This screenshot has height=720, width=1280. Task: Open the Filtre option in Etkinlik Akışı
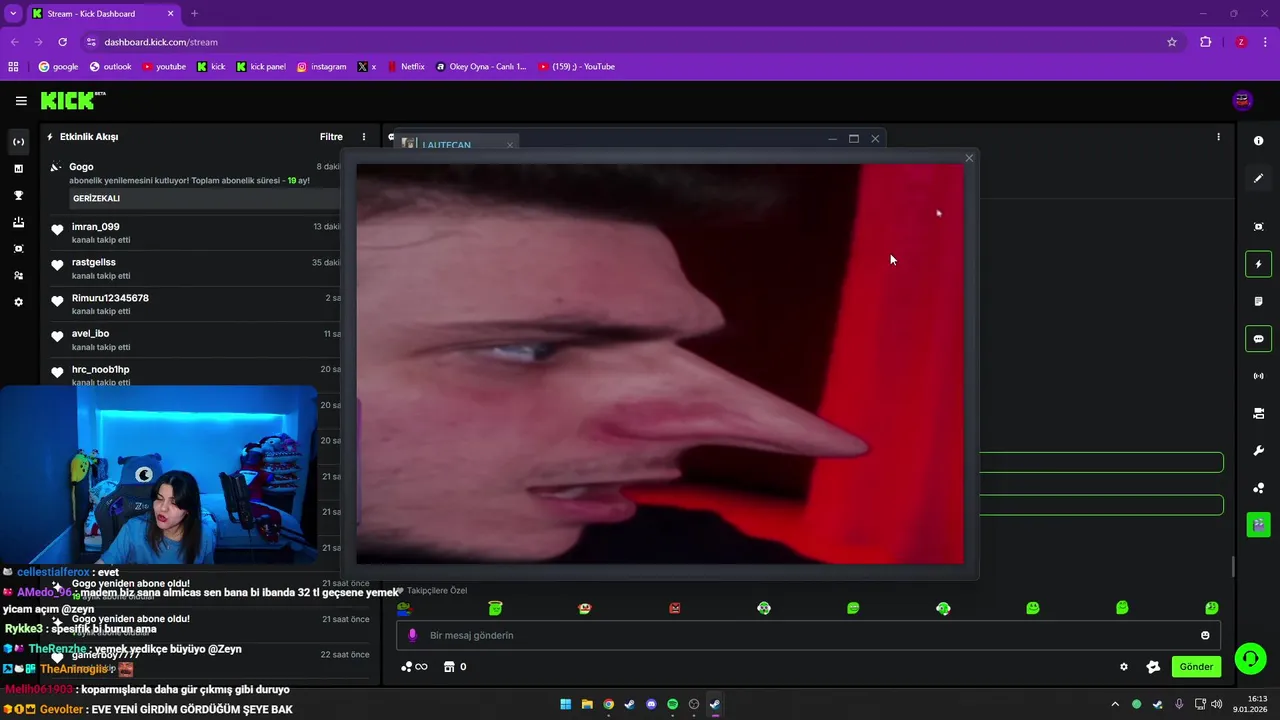(331, 137)
